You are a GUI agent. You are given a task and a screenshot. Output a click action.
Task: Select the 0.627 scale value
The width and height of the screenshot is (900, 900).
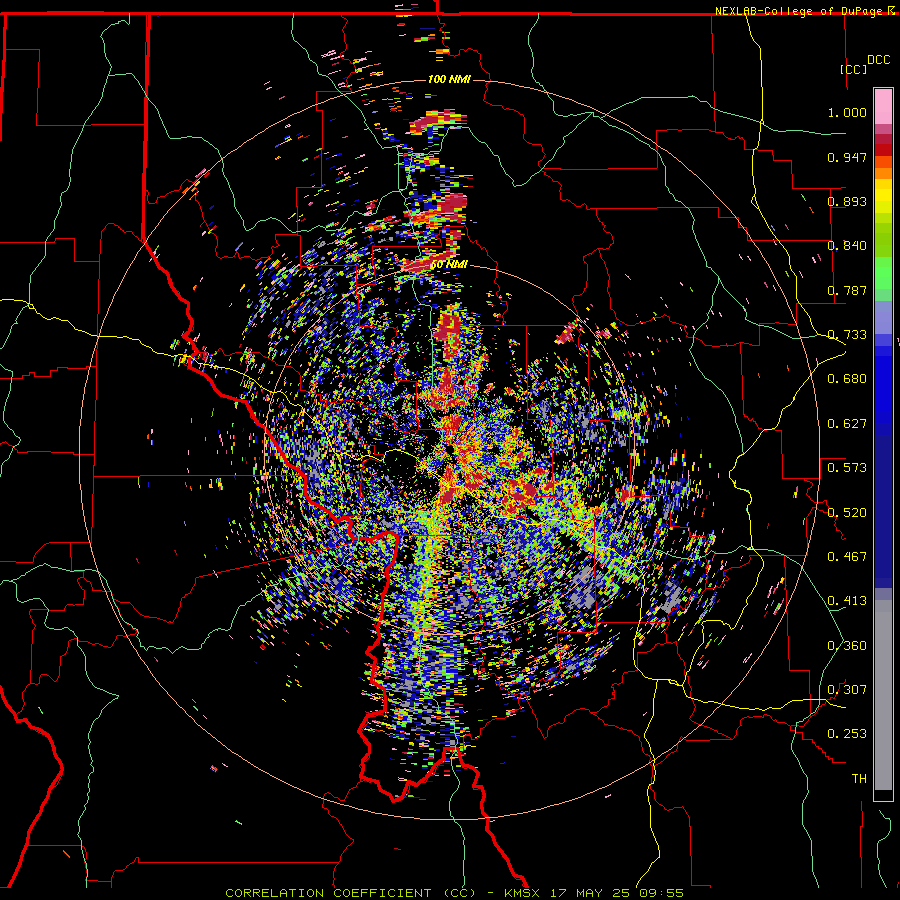[x=847, y=424]
